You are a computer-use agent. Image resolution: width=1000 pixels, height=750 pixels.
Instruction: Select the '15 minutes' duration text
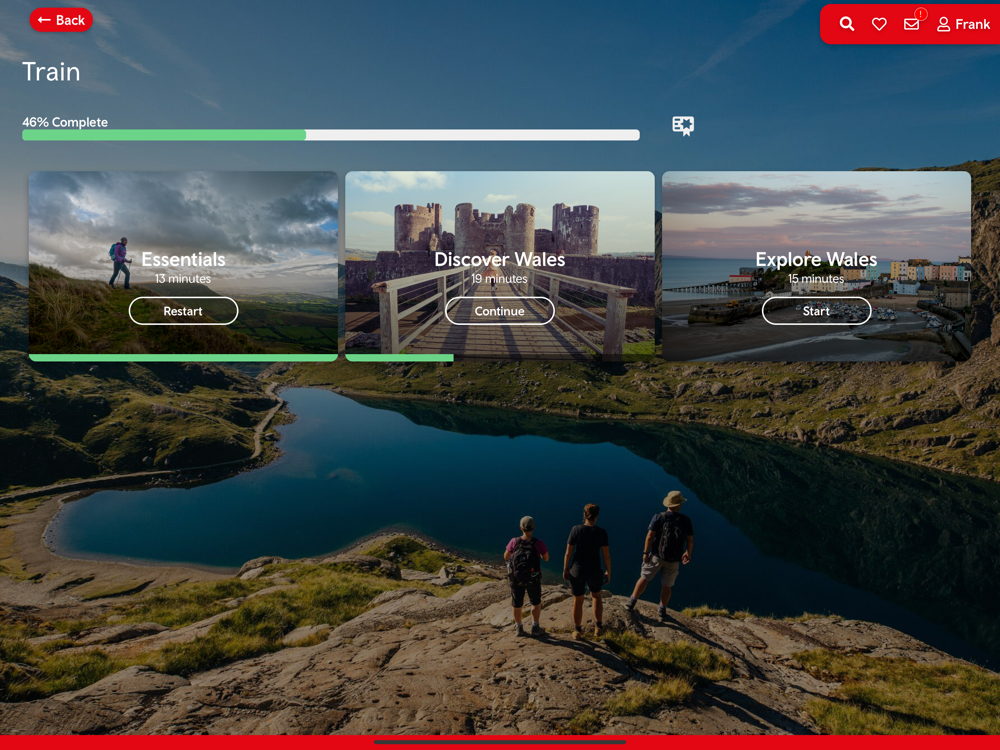coord(816,279)
